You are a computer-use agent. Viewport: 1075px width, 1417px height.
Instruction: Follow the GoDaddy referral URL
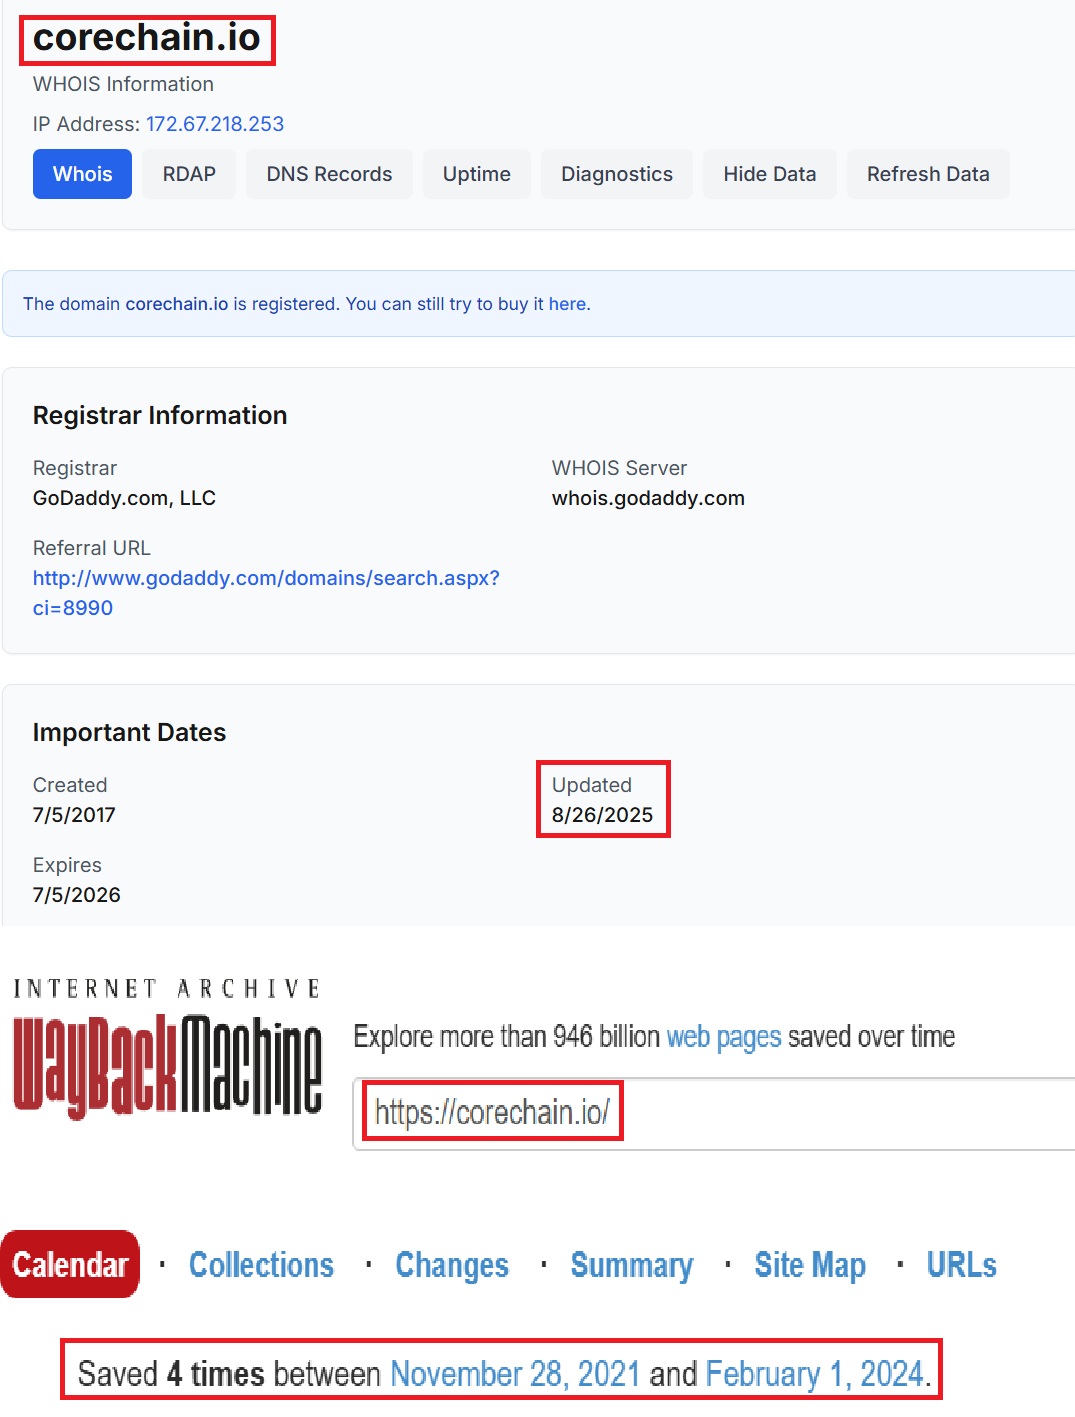tap(266, 578)
